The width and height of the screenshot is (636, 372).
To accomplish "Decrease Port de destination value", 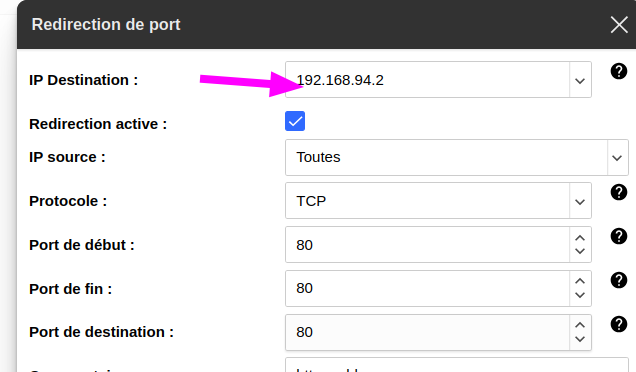I will click(580, 339).
